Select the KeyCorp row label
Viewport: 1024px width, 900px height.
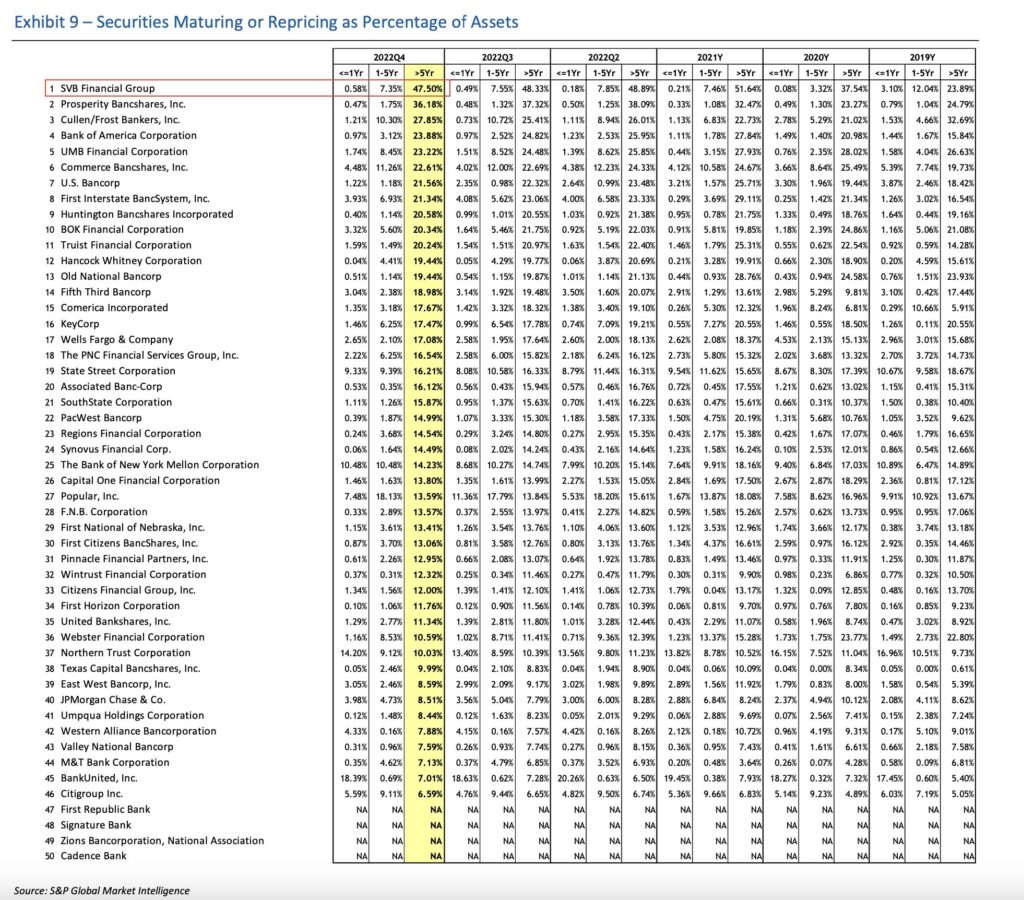[x=80, y=324]
